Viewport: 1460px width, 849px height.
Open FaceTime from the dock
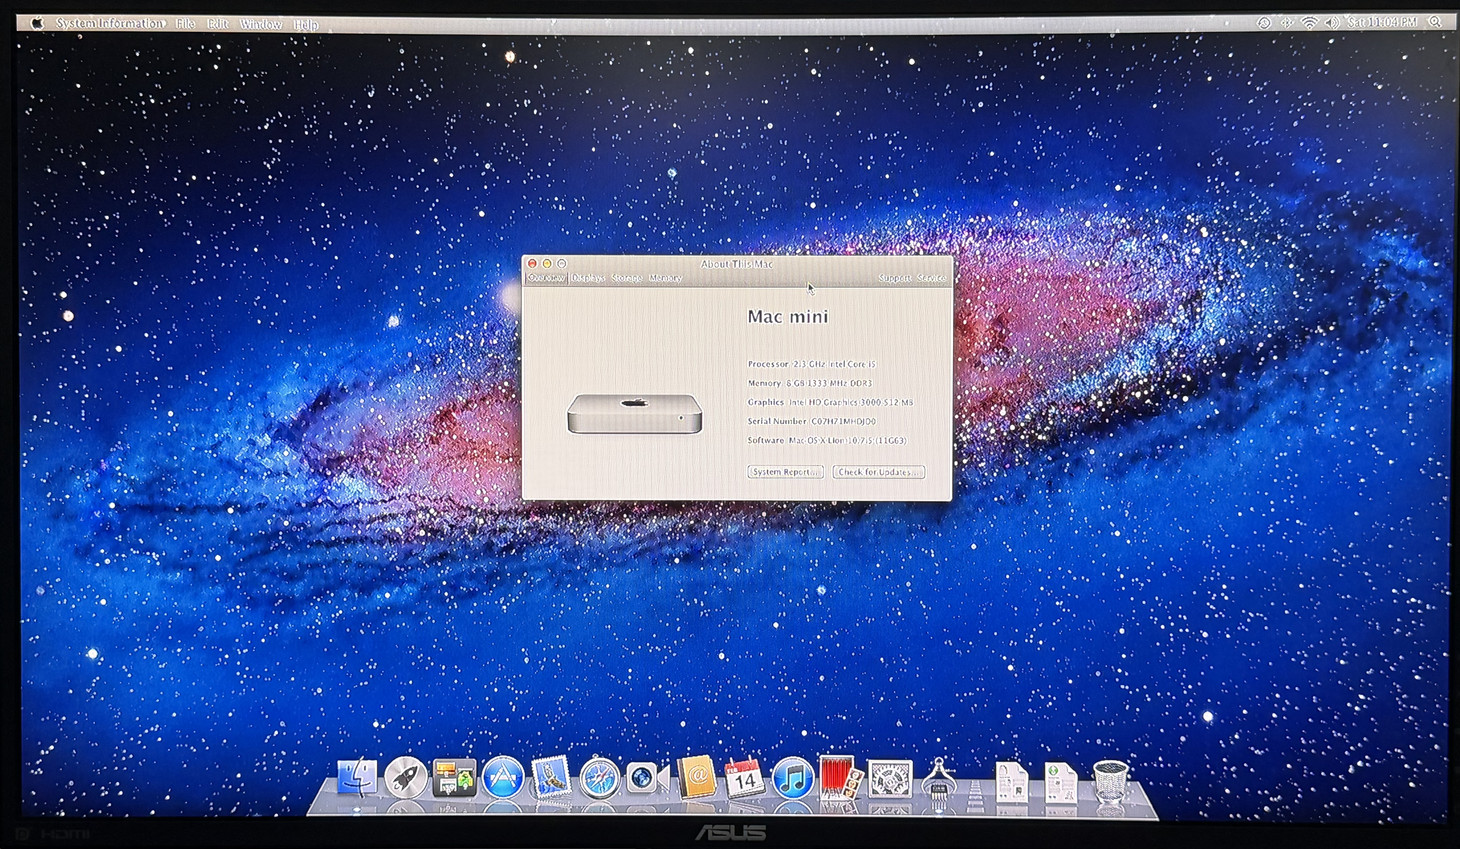click(x=647, y=777)
